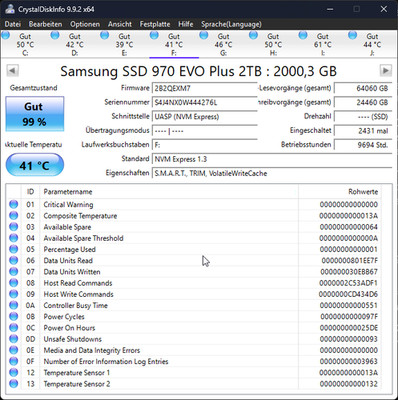Click the status icon for Composite Temperature
The width and height of the screenshot is (398, 400).
[x=14, y=216]
